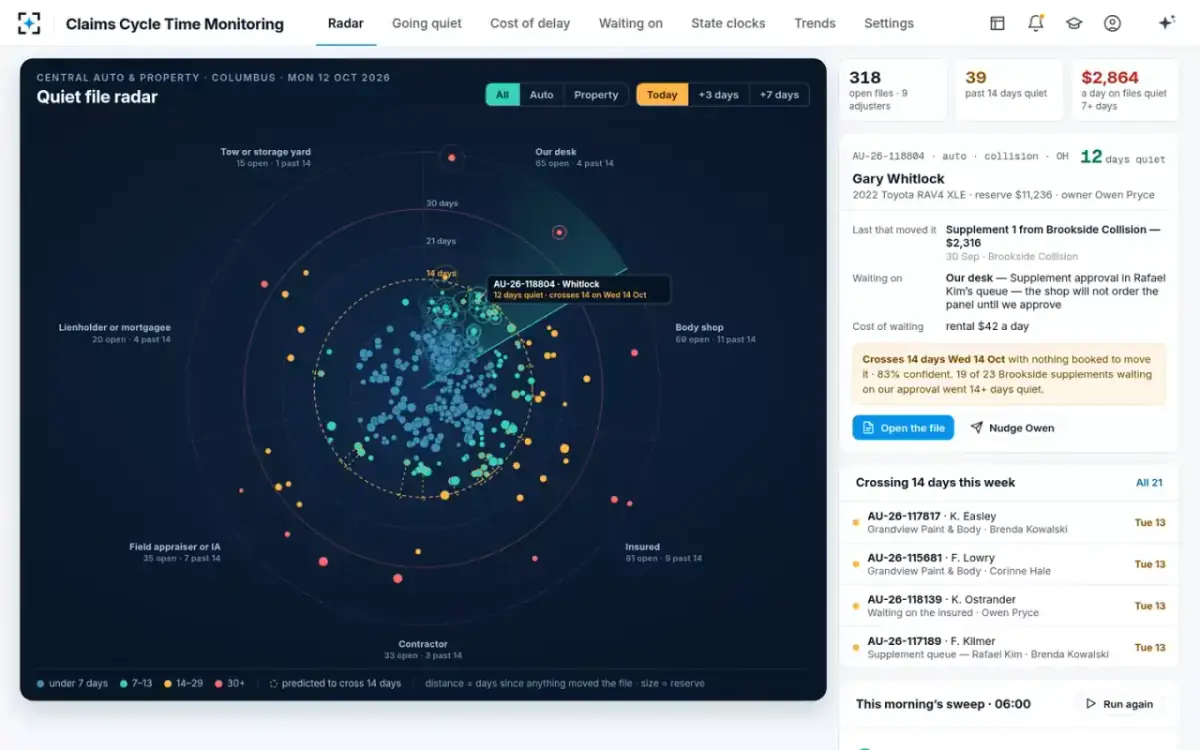1200x750 pixels.
Task: Open the graduation cap help icon
Action: (1074, 23)
